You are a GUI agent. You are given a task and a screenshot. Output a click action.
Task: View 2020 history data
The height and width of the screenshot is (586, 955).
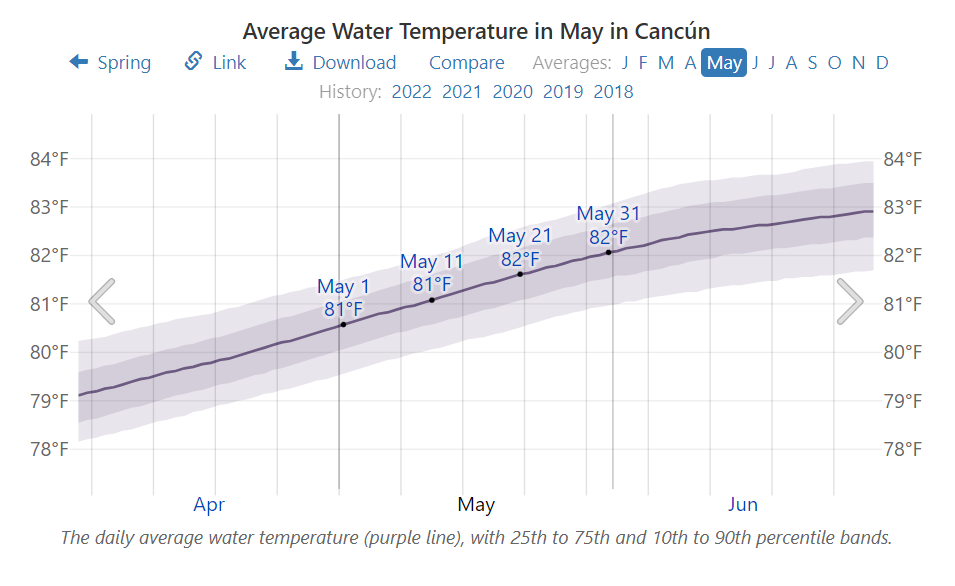coord(512,92)
